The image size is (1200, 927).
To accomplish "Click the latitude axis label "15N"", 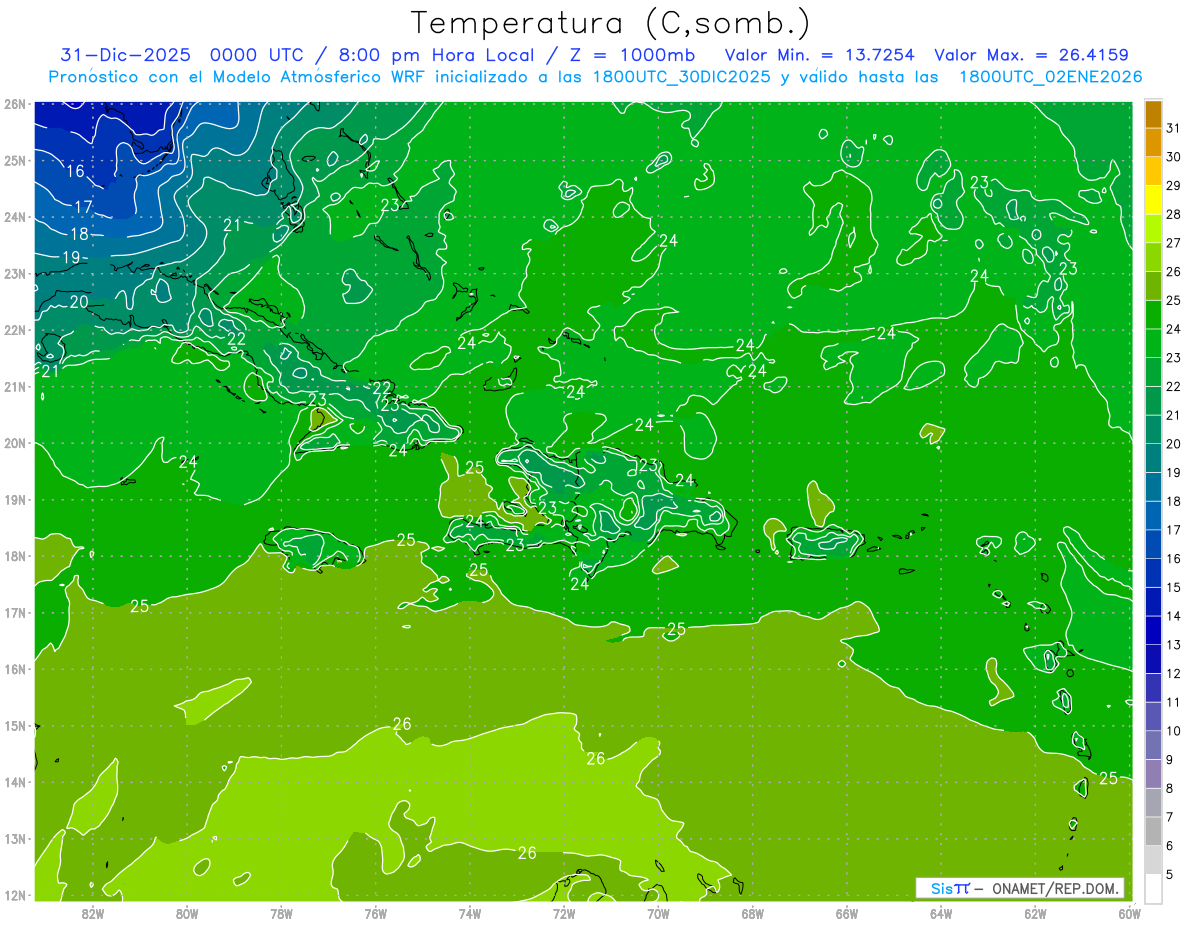I will point(15,726).
